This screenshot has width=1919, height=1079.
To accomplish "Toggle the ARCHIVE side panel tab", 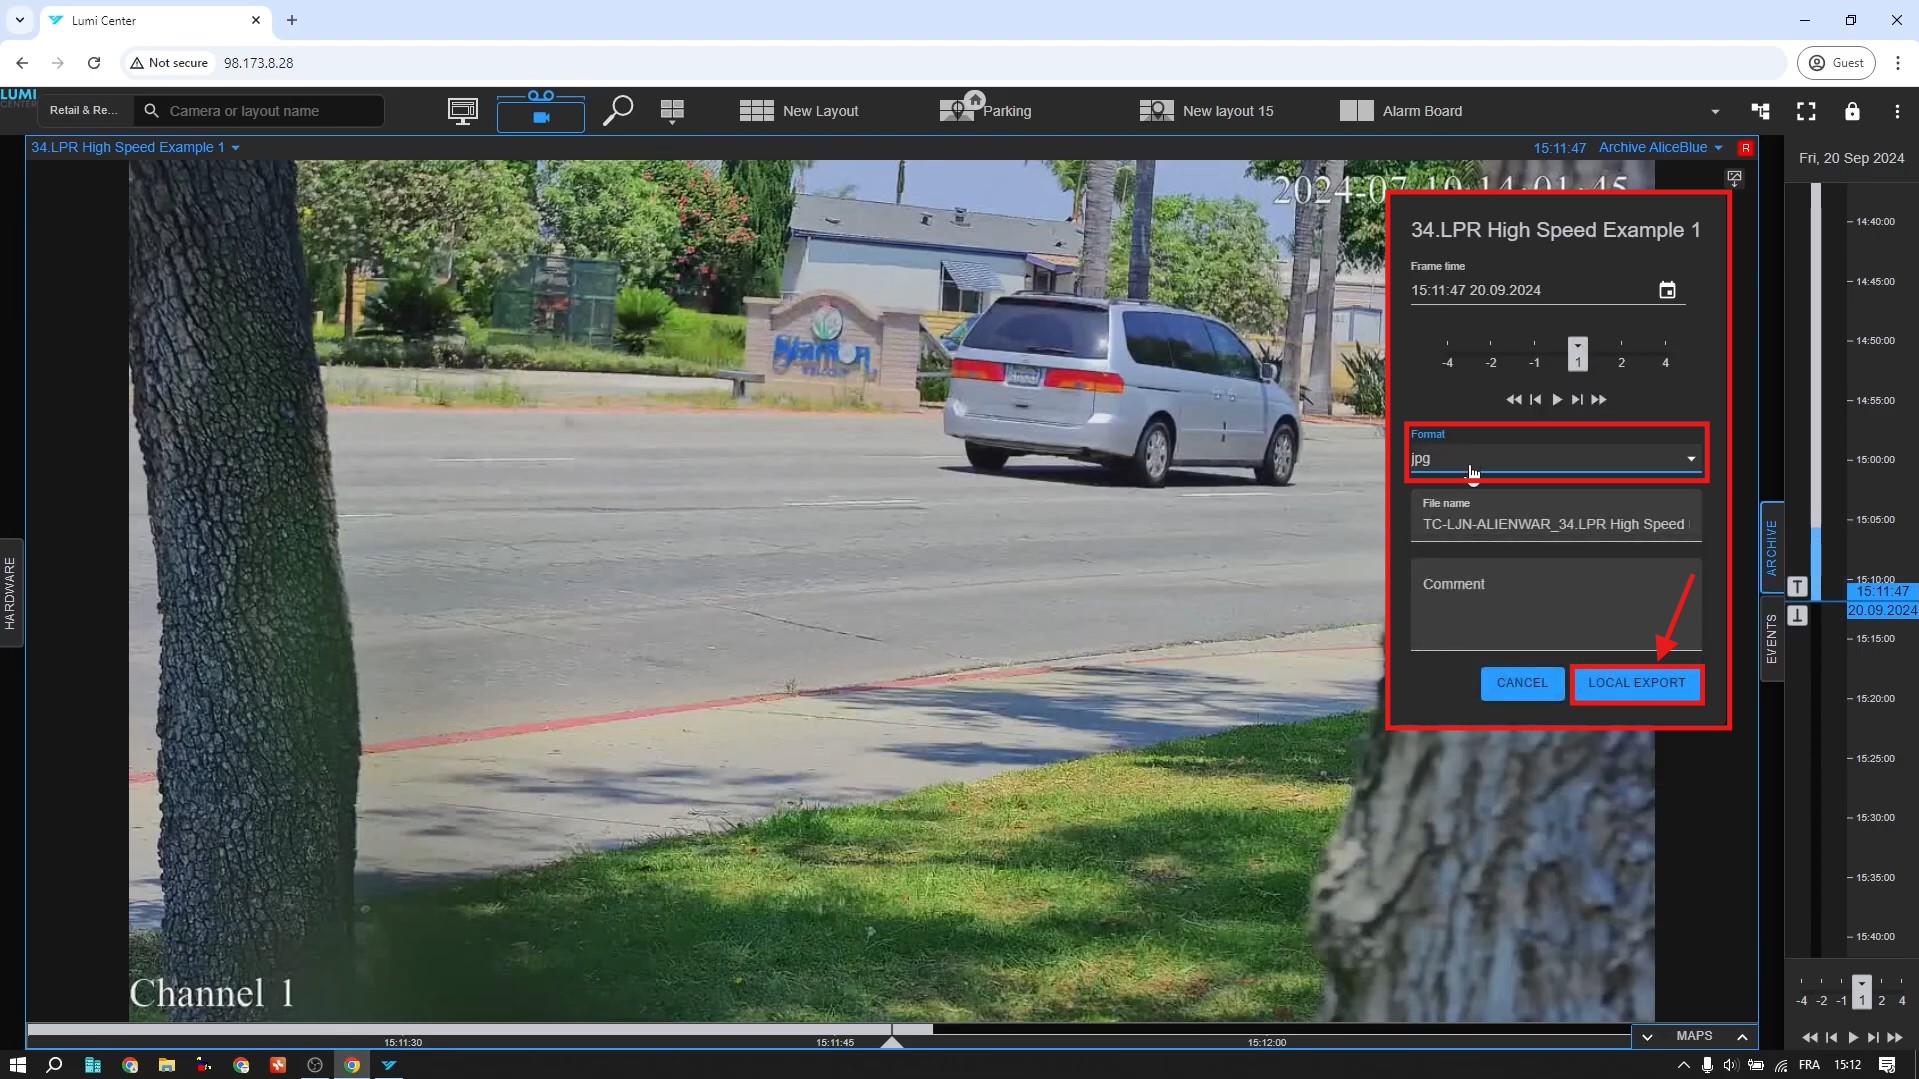I will pos(1771,547).
